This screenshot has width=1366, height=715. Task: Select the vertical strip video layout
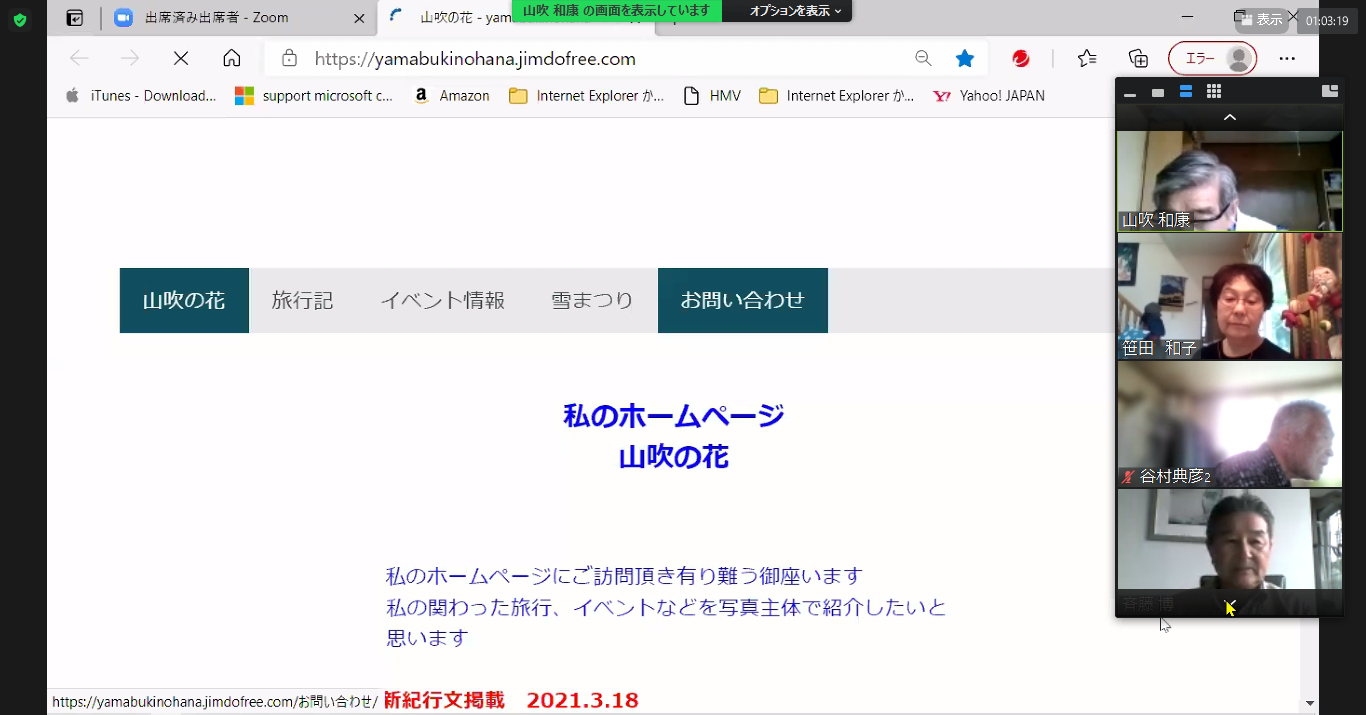tap(1186, 92)
